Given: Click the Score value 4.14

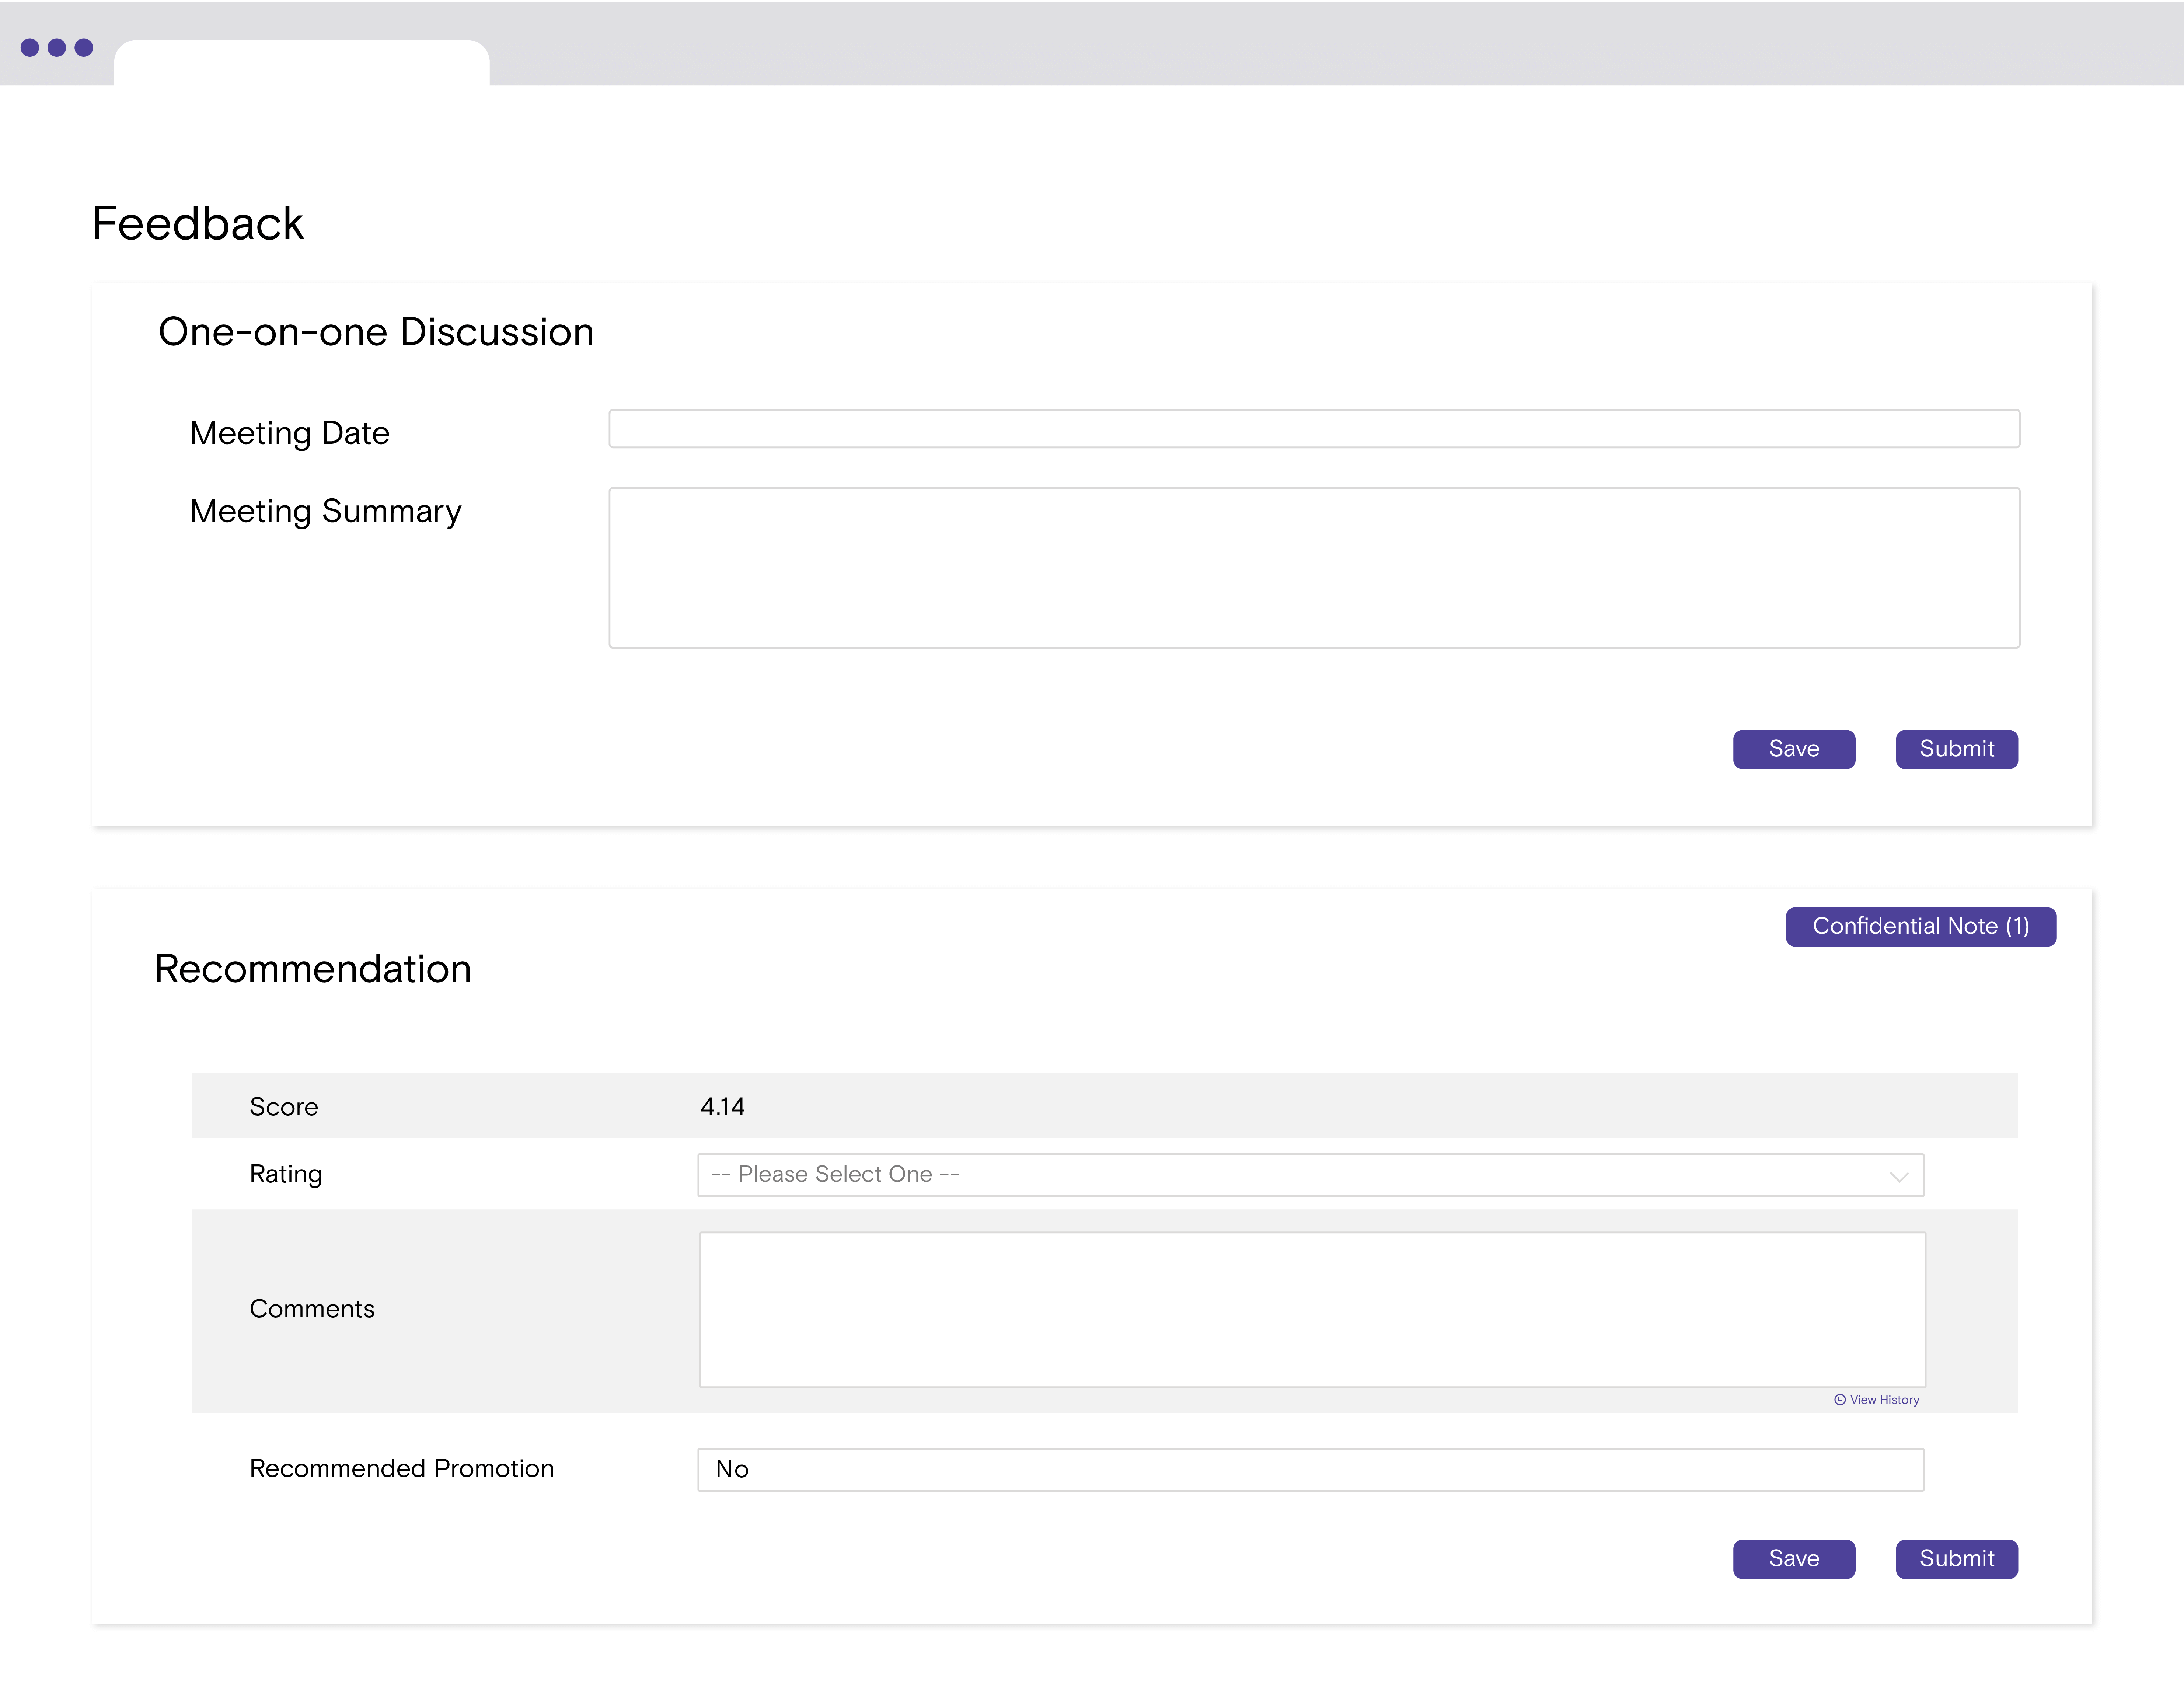Looking at the screenshot, I should point(722,1107).
